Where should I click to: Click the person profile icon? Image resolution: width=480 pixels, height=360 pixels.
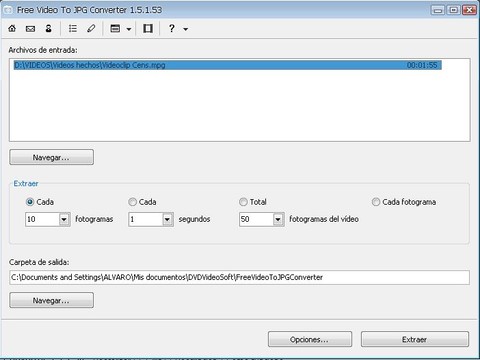click(49, 29)
